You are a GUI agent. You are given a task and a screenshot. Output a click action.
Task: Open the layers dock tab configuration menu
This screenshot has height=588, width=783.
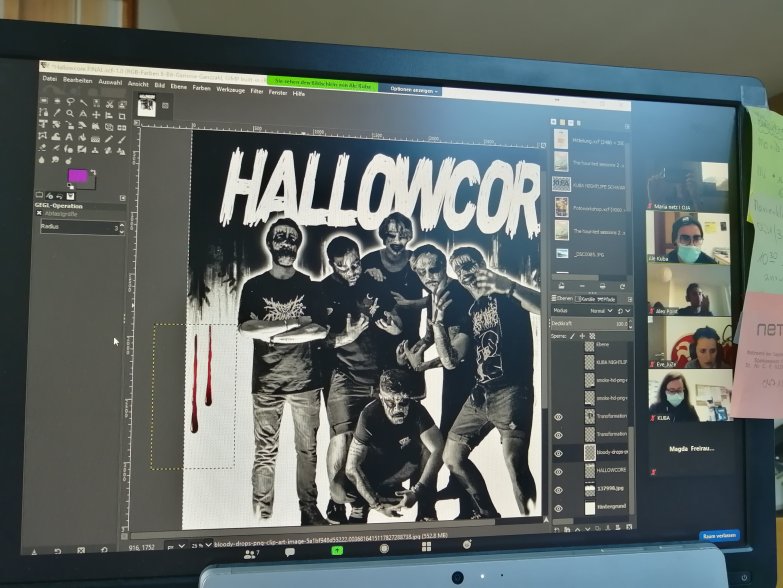pyautogui.click(x=630, y=299)
